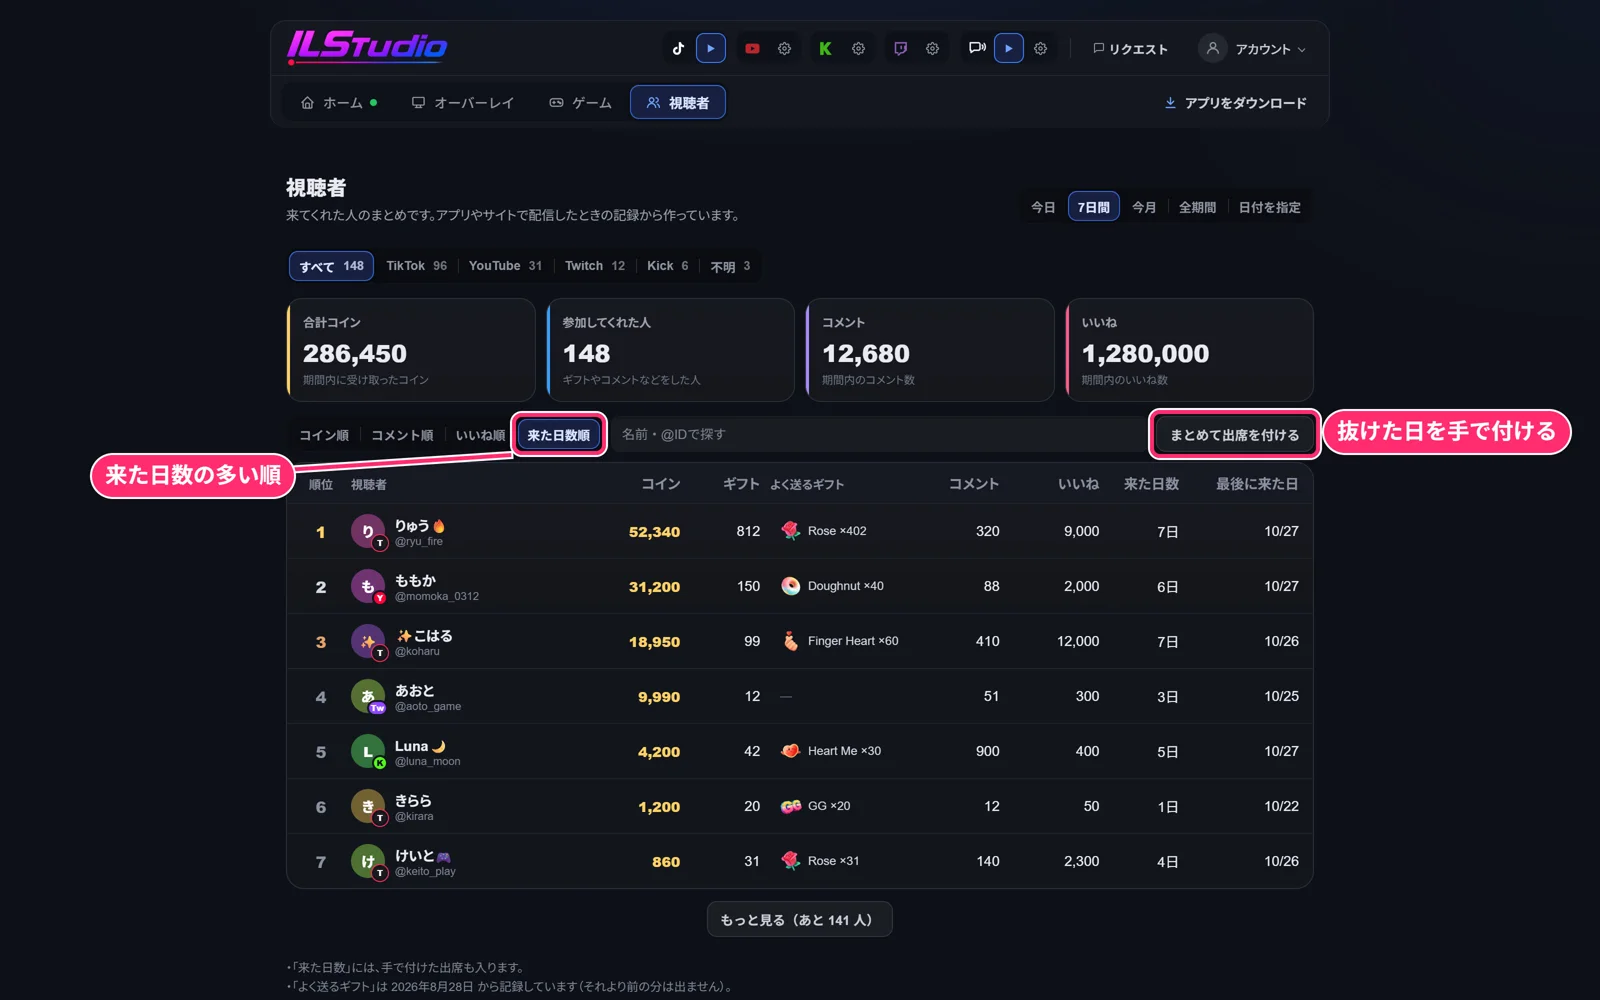
Task: Switch to the ゲーム tab
Action: (x=581, y=102)
